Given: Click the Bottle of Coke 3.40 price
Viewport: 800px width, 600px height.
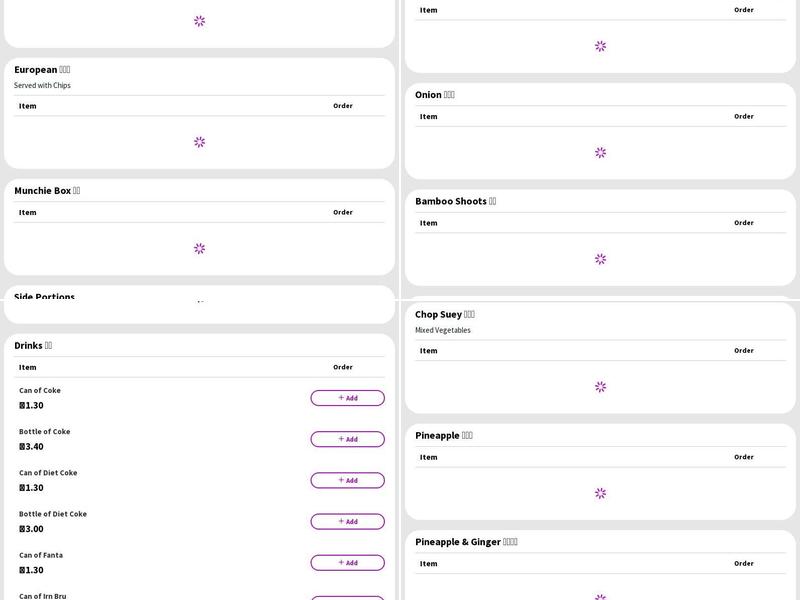Looking at the screenshot, I should 31,447.
